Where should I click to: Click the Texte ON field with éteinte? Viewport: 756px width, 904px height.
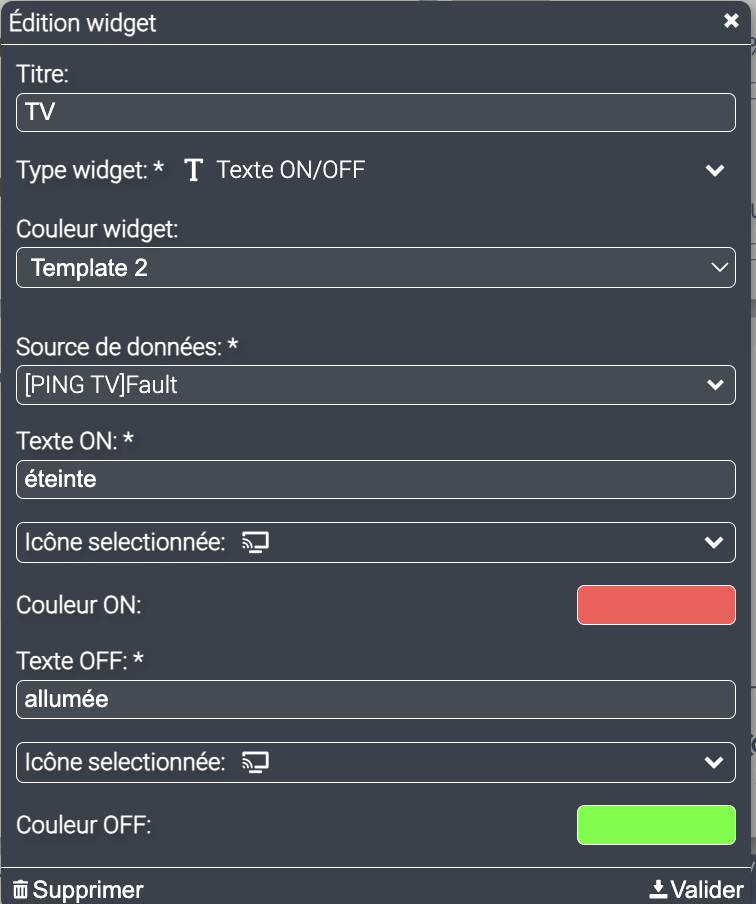coord(376,479)
